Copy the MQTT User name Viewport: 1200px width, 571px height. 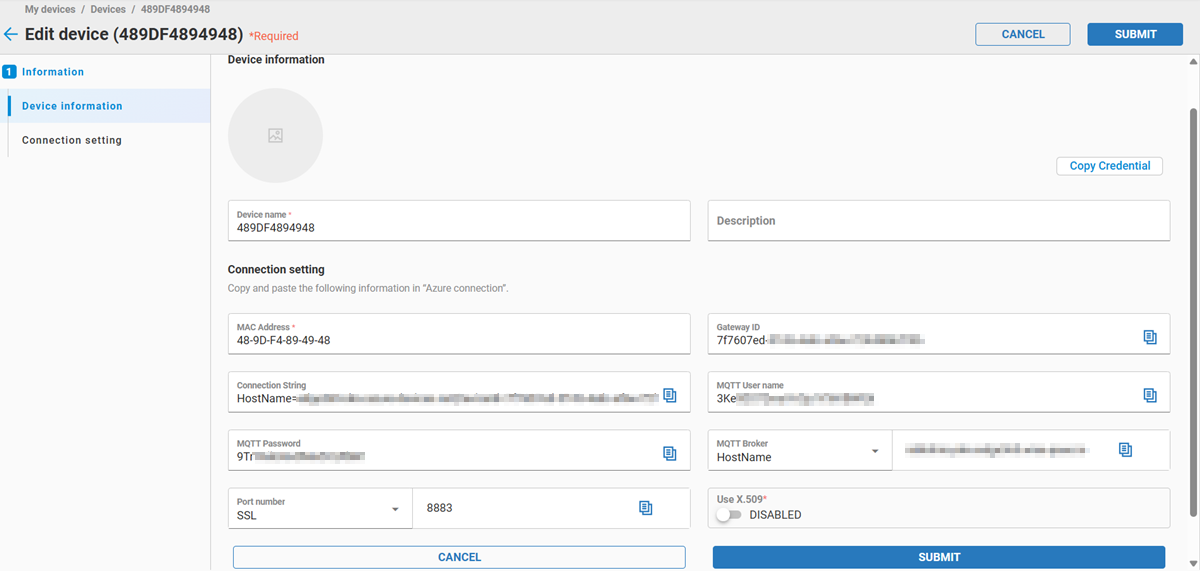[x=1149, y=395]
